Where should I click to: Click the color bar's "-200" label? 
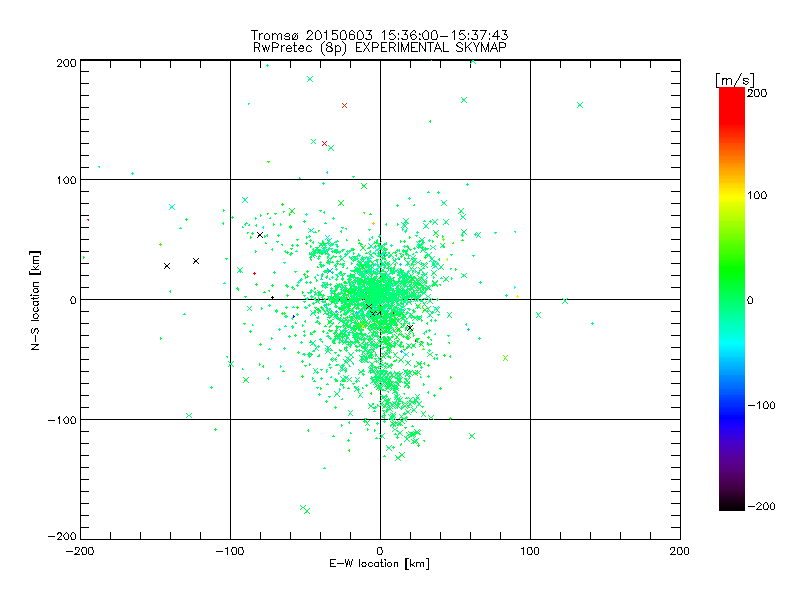(x=761, y=506)
